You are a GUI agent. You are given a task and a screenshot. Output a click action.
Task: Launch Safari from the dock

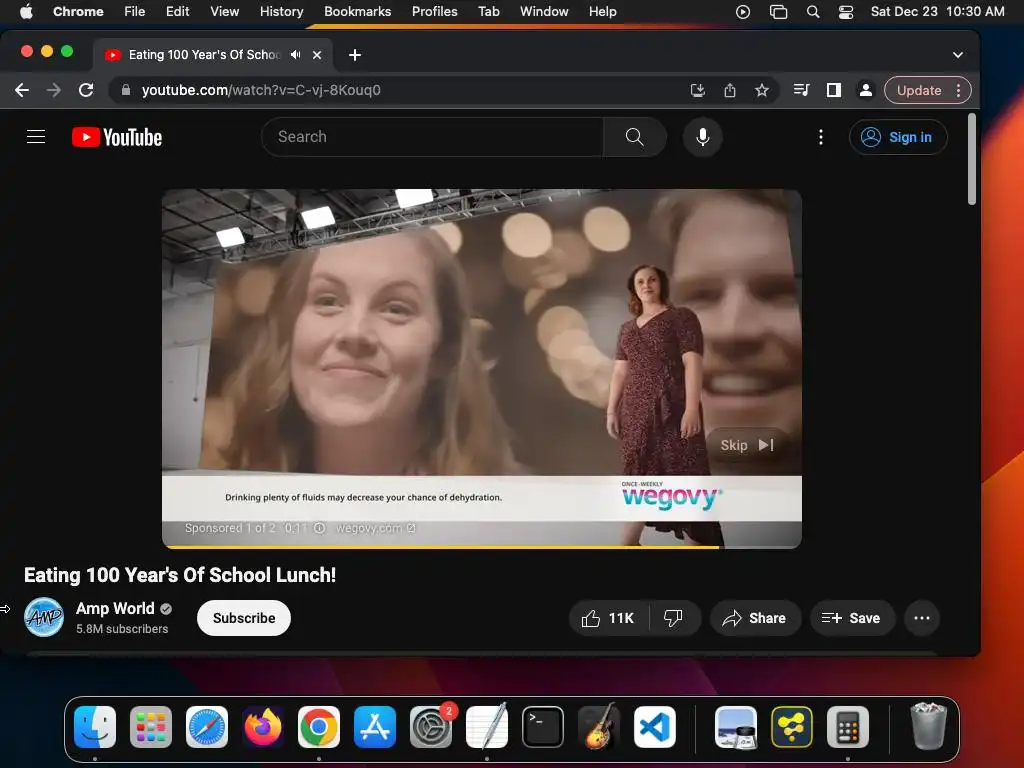click(x=207, y=727)
